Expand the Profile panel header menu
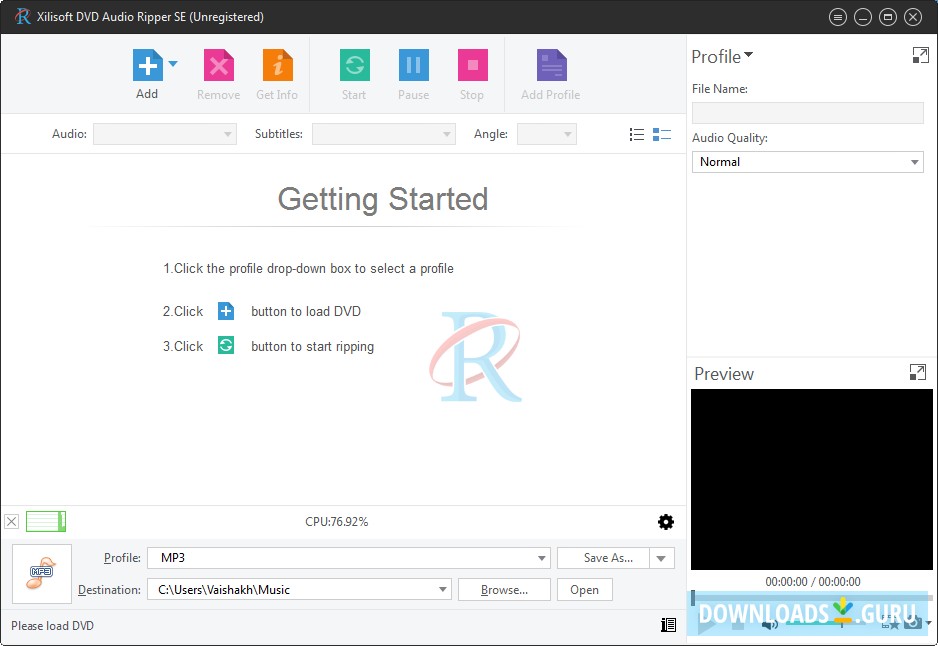This screenshot has height=646, width=938. coord(722,56)
